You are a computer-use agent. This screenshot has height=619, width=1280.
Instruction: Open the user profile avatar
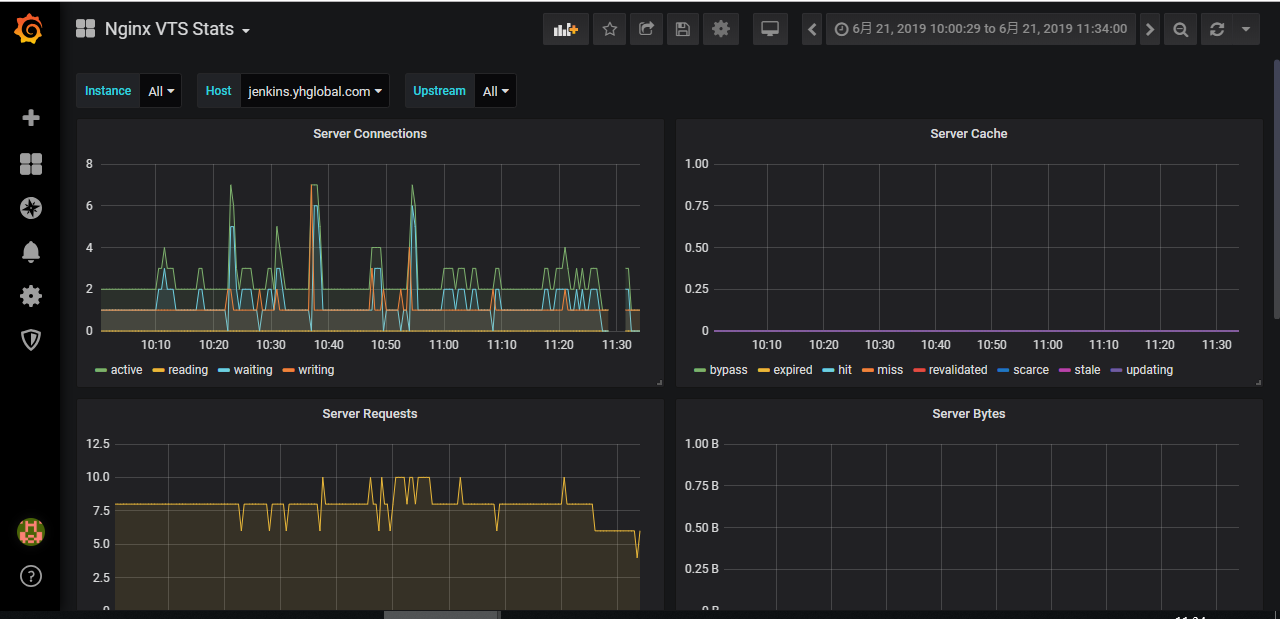tap(31, 532)
